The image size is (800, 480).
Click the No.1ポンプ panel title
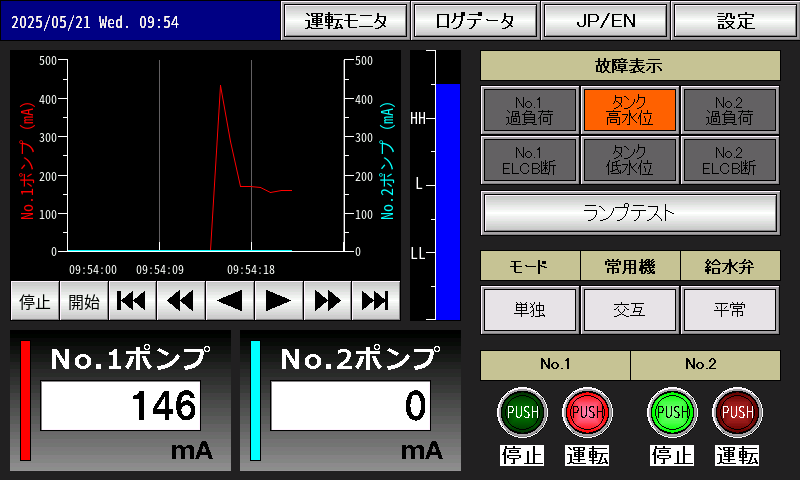click(130, 359)
